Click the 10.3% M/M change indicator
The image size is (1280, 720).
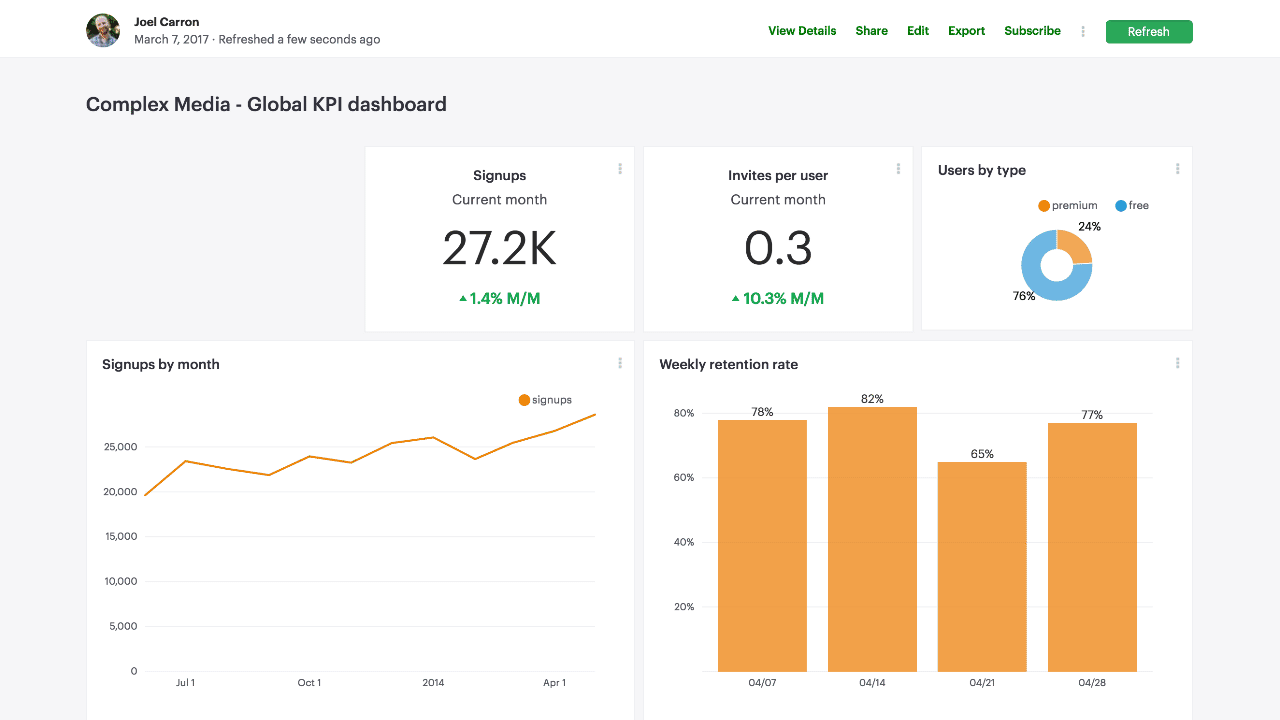pos(778,298)
